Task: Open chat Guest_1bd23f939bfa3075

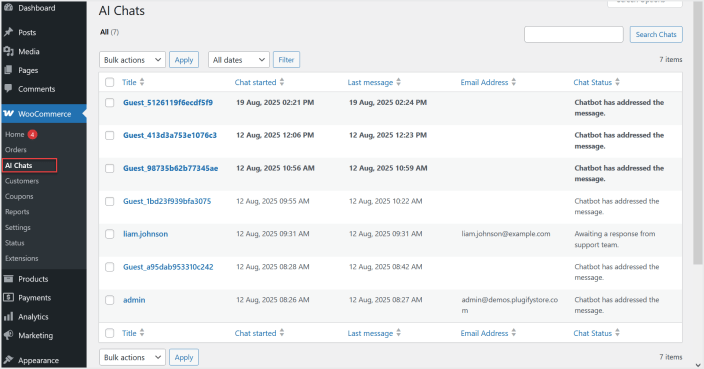Action: click(x=167, y=201)
